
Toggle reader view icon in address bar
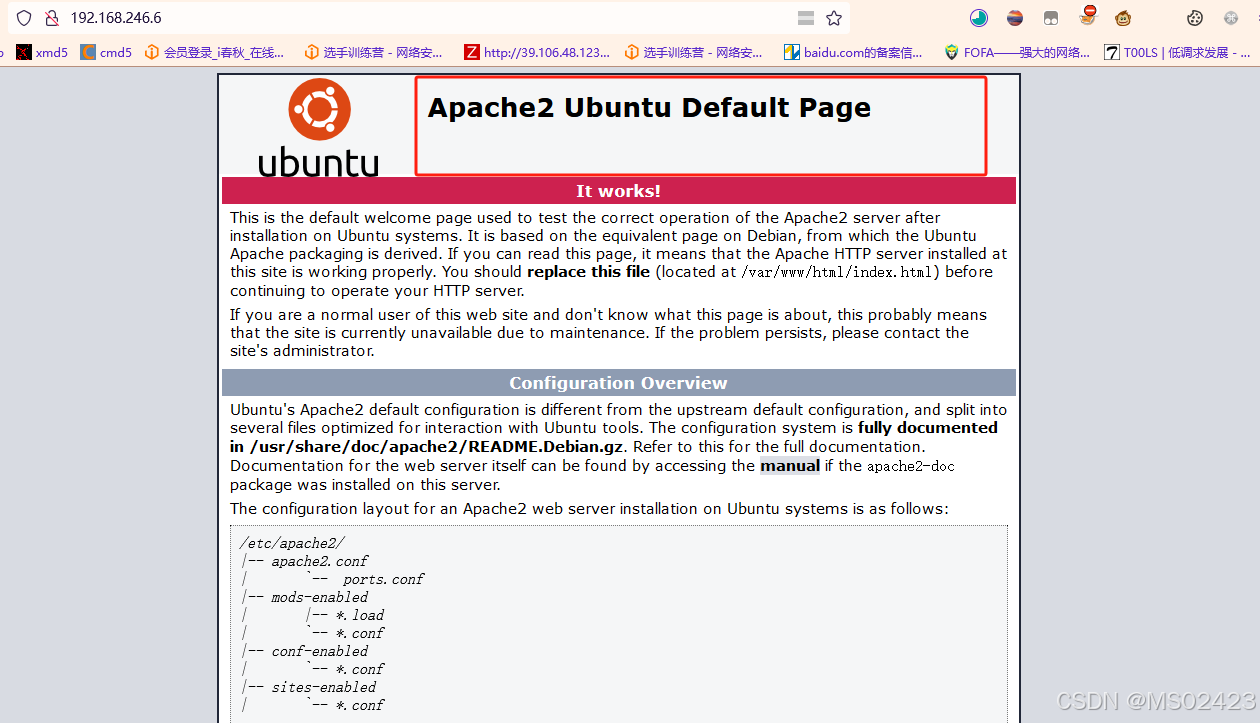click(x=806, y=18)
